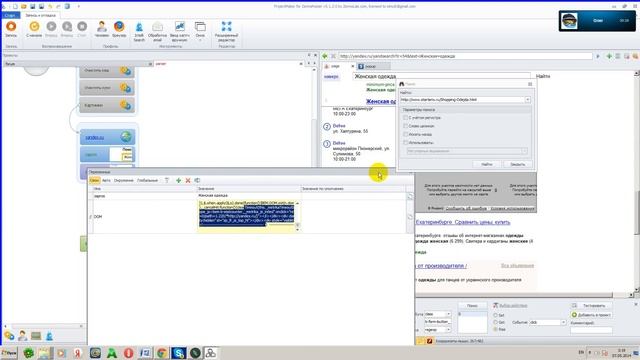Add new browser tab with green plus
640x360 pixels.
[609, 56]
